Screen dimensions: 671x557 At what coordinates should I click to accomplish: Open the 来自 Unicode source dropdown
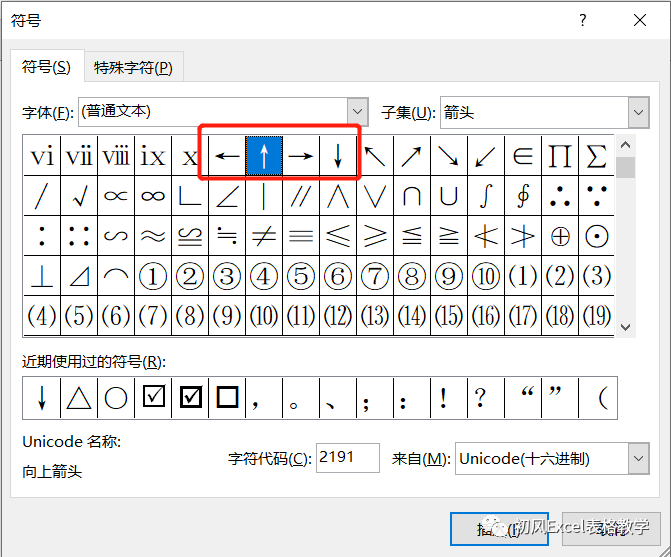point(638,459)
